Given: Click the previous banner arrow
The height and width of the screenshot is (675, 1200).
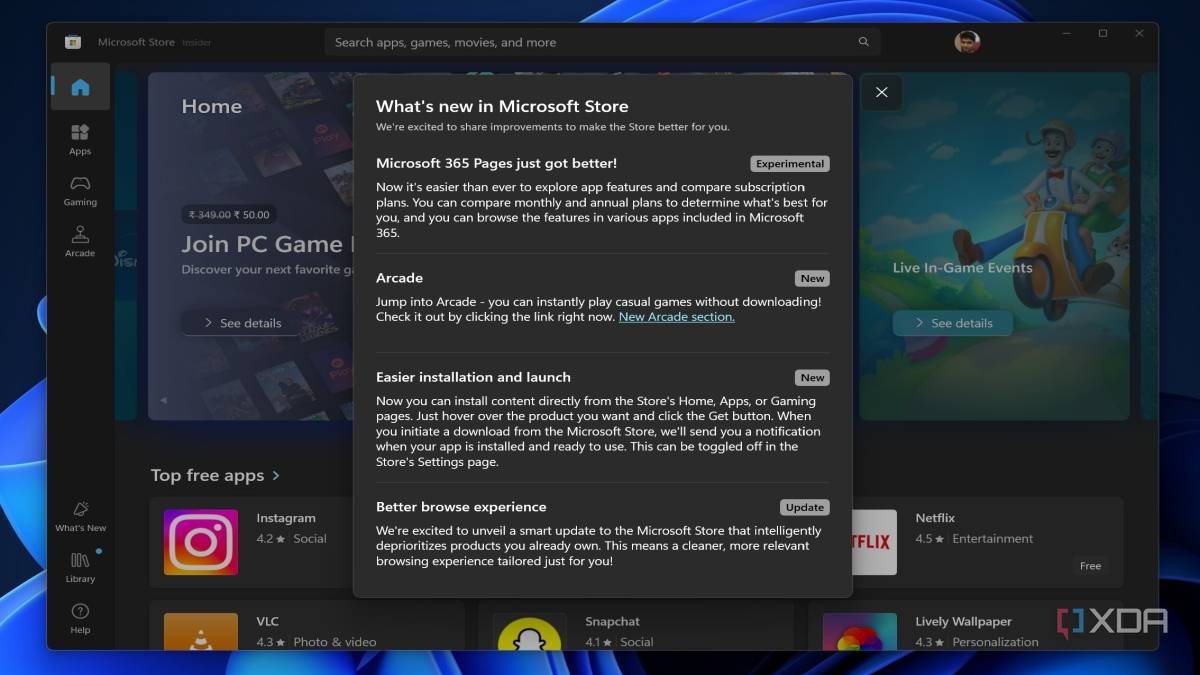Looking at the screenshot, I should coord(163,401).
